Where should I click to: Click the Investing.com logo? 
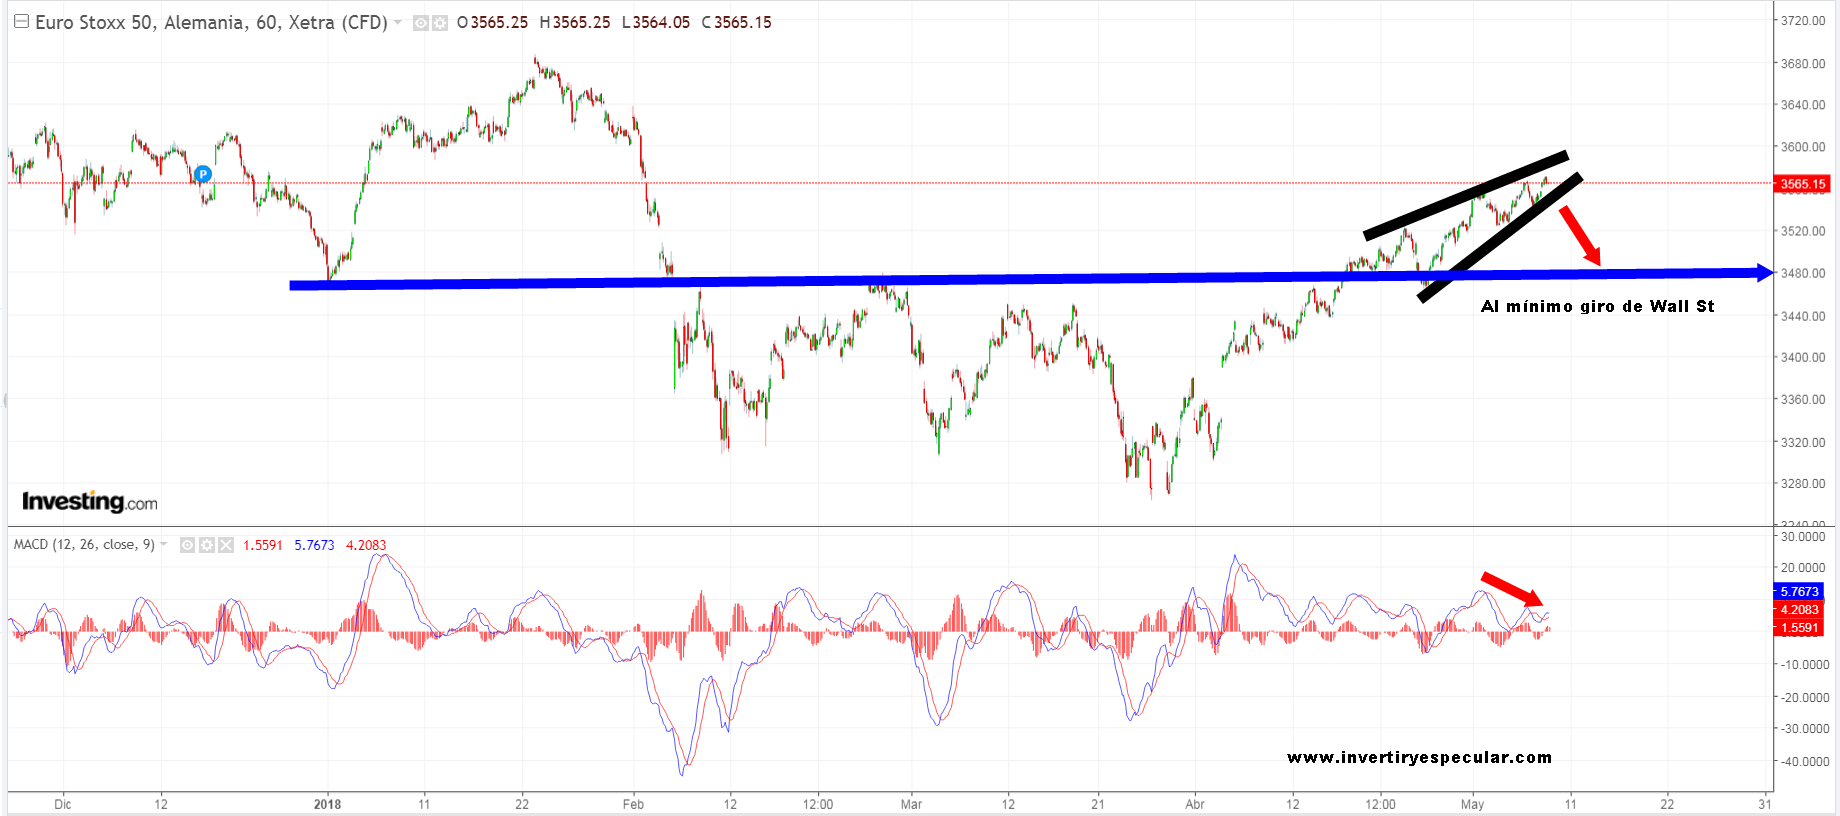(89, 501)
